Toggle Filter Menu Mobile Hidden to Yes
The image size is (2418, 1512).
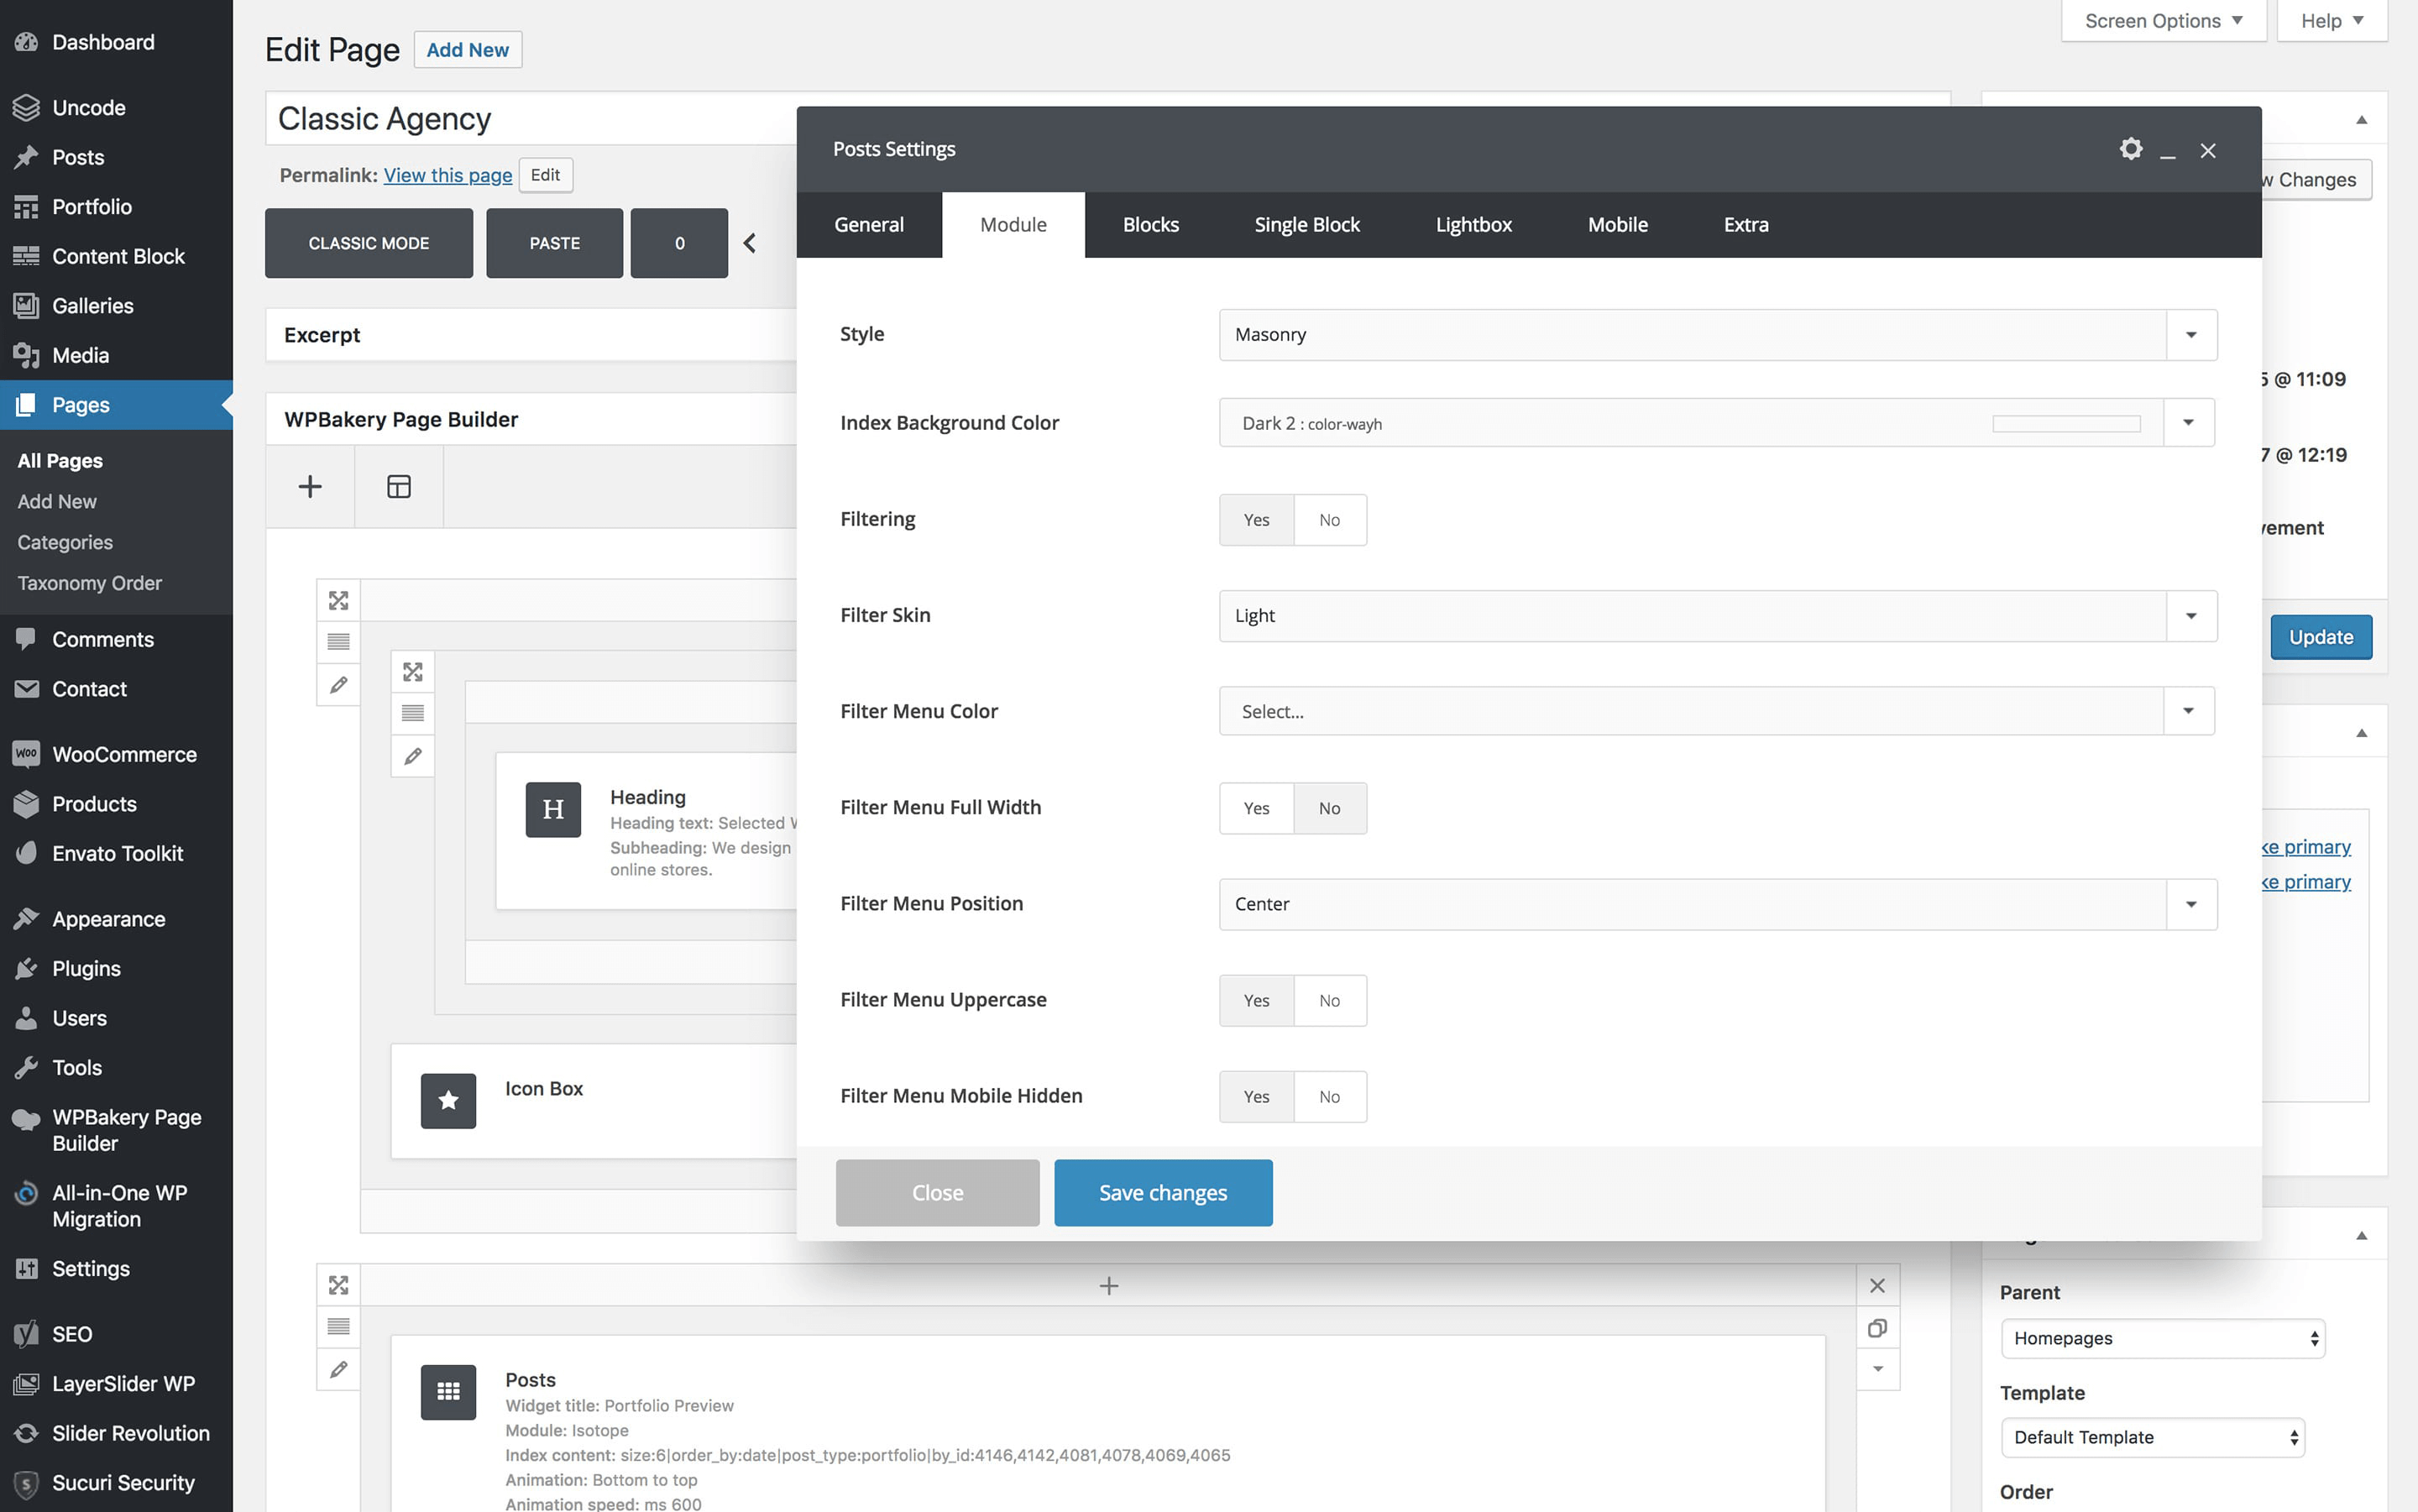click(x=1254, y=1096)
